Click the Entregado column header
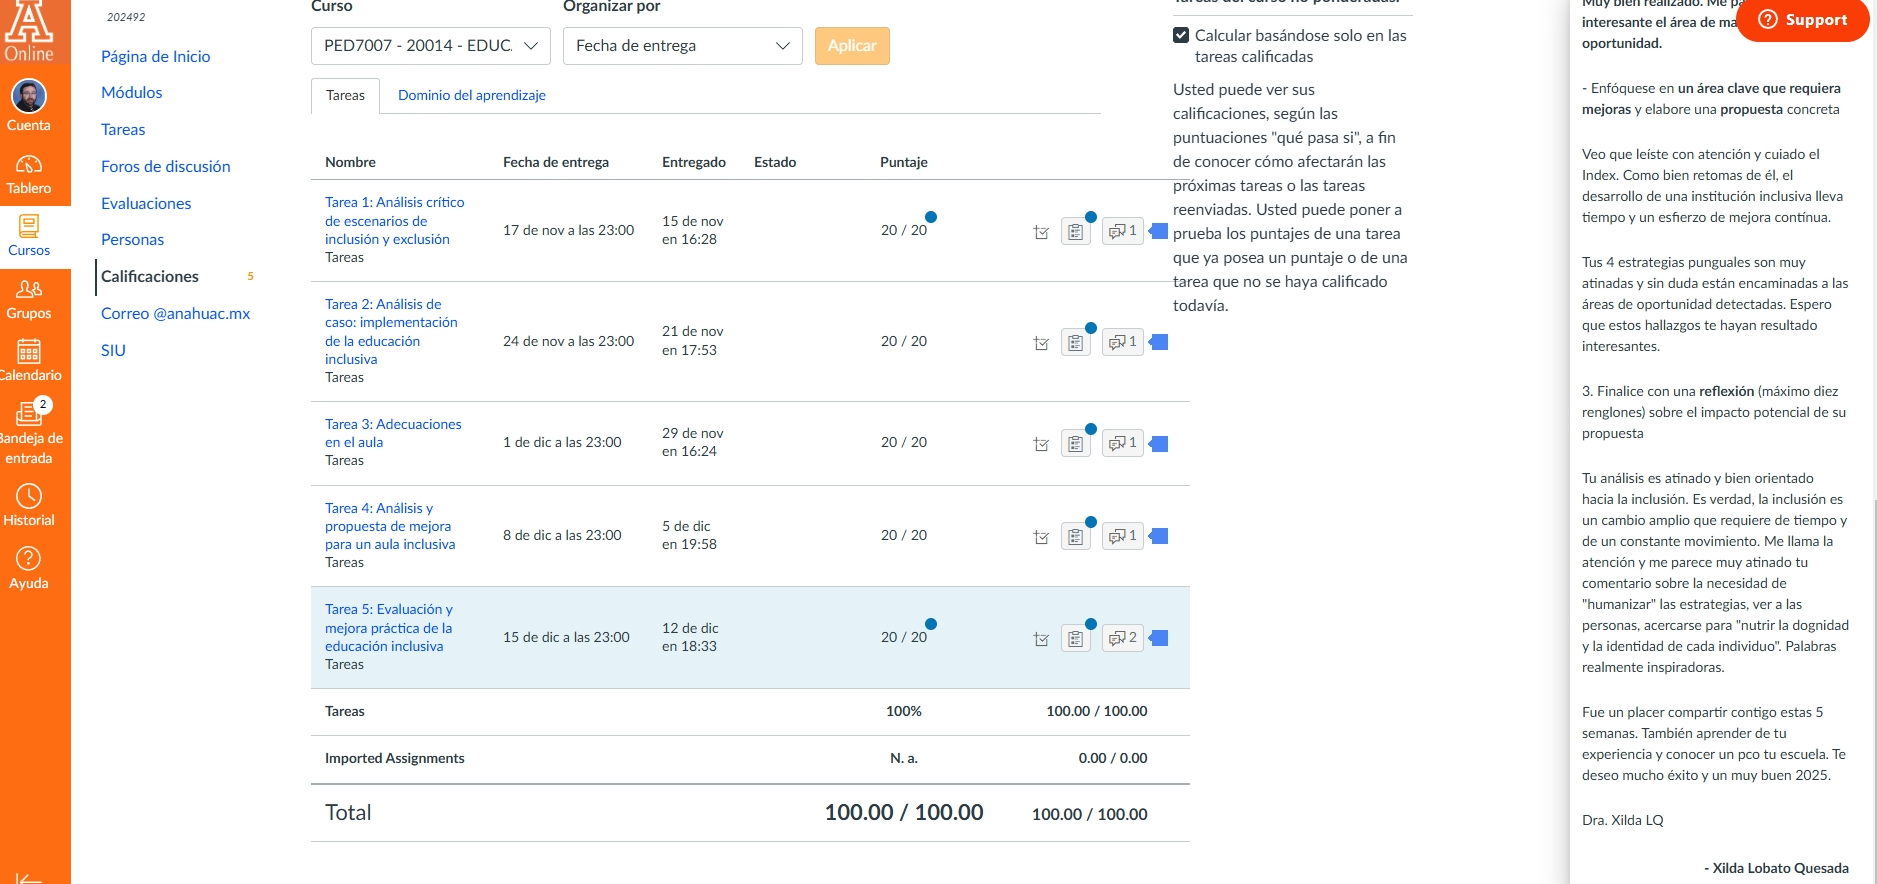Screen dimensions: 1877x884 pyautogui.click(x=694, y=162)
